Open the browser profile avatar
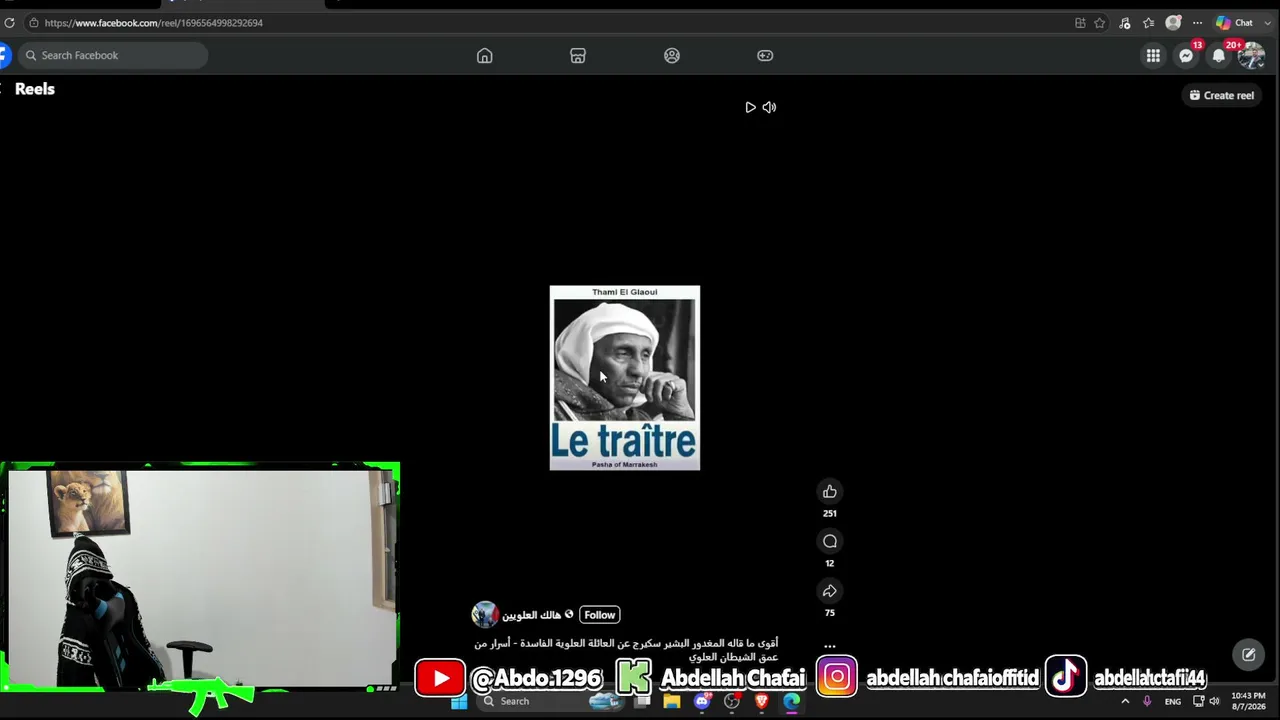 tap(1173, 23)
